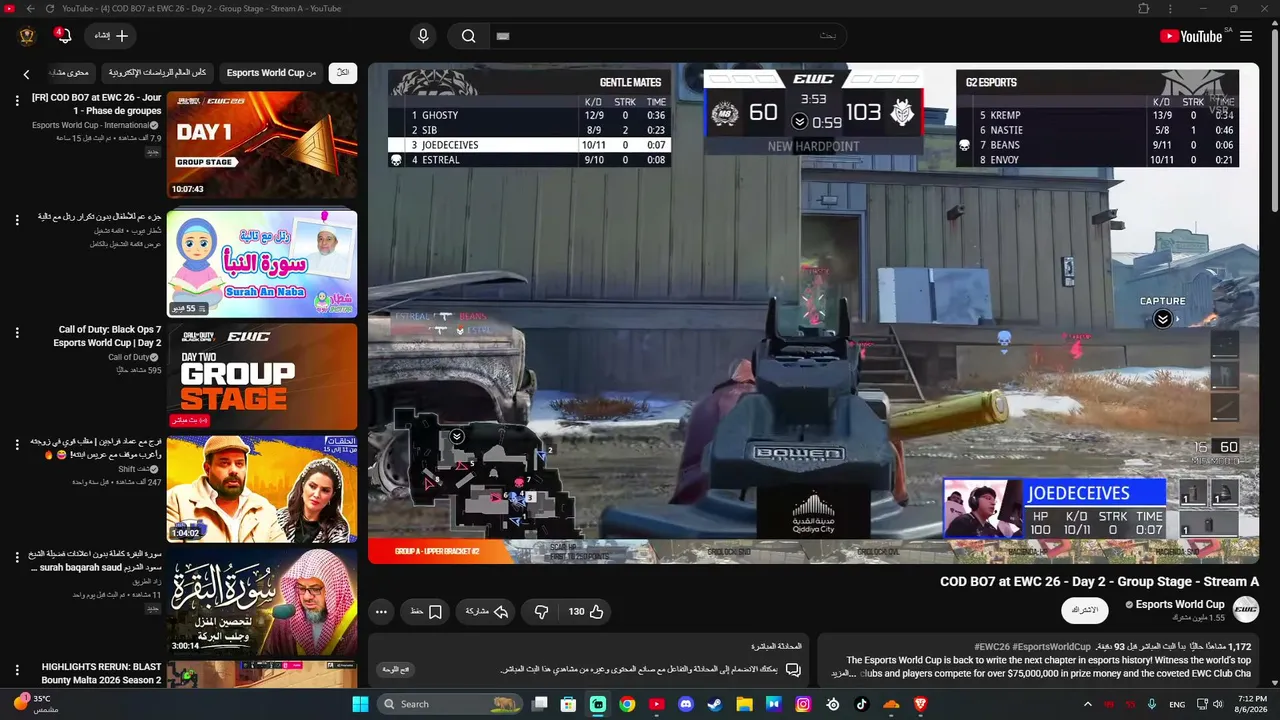Open the account avatar menu
Image resolution: width=1280 pixels, height=720 pixels.
coord(28,36)
